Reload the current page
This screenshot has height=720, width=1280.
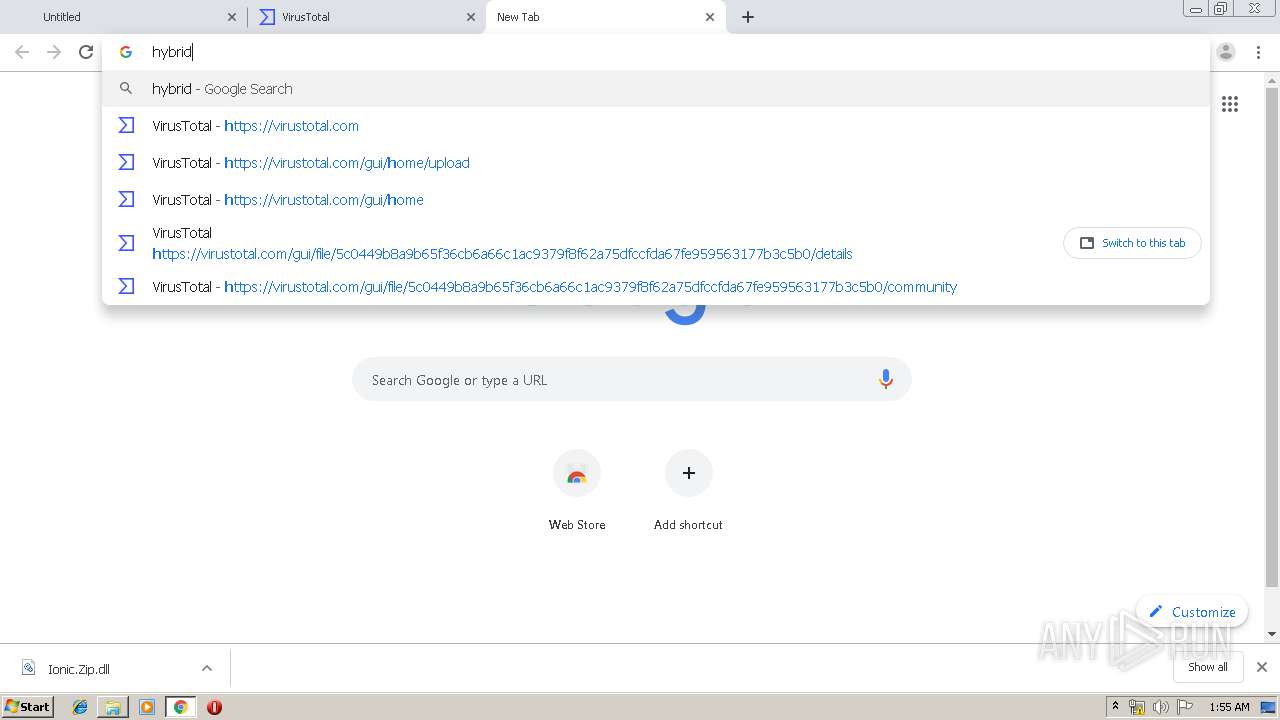[86, 52]
